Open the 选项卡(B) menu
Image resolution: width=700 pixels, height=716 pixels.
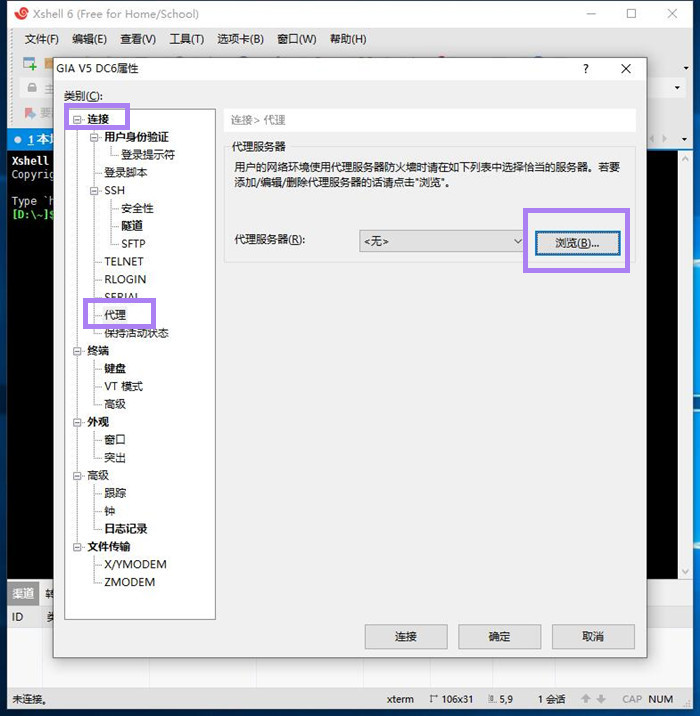click(x=241, y=39)
